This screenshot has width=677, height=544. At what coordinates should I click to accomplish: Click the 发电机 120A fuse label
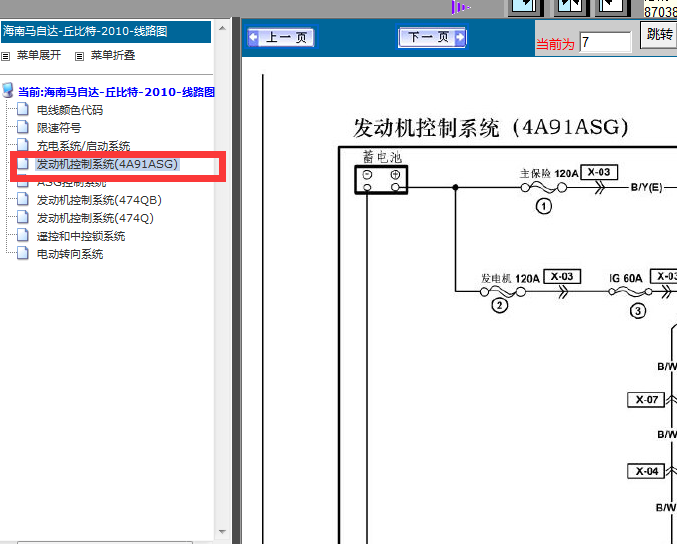(x=510, y=278)
